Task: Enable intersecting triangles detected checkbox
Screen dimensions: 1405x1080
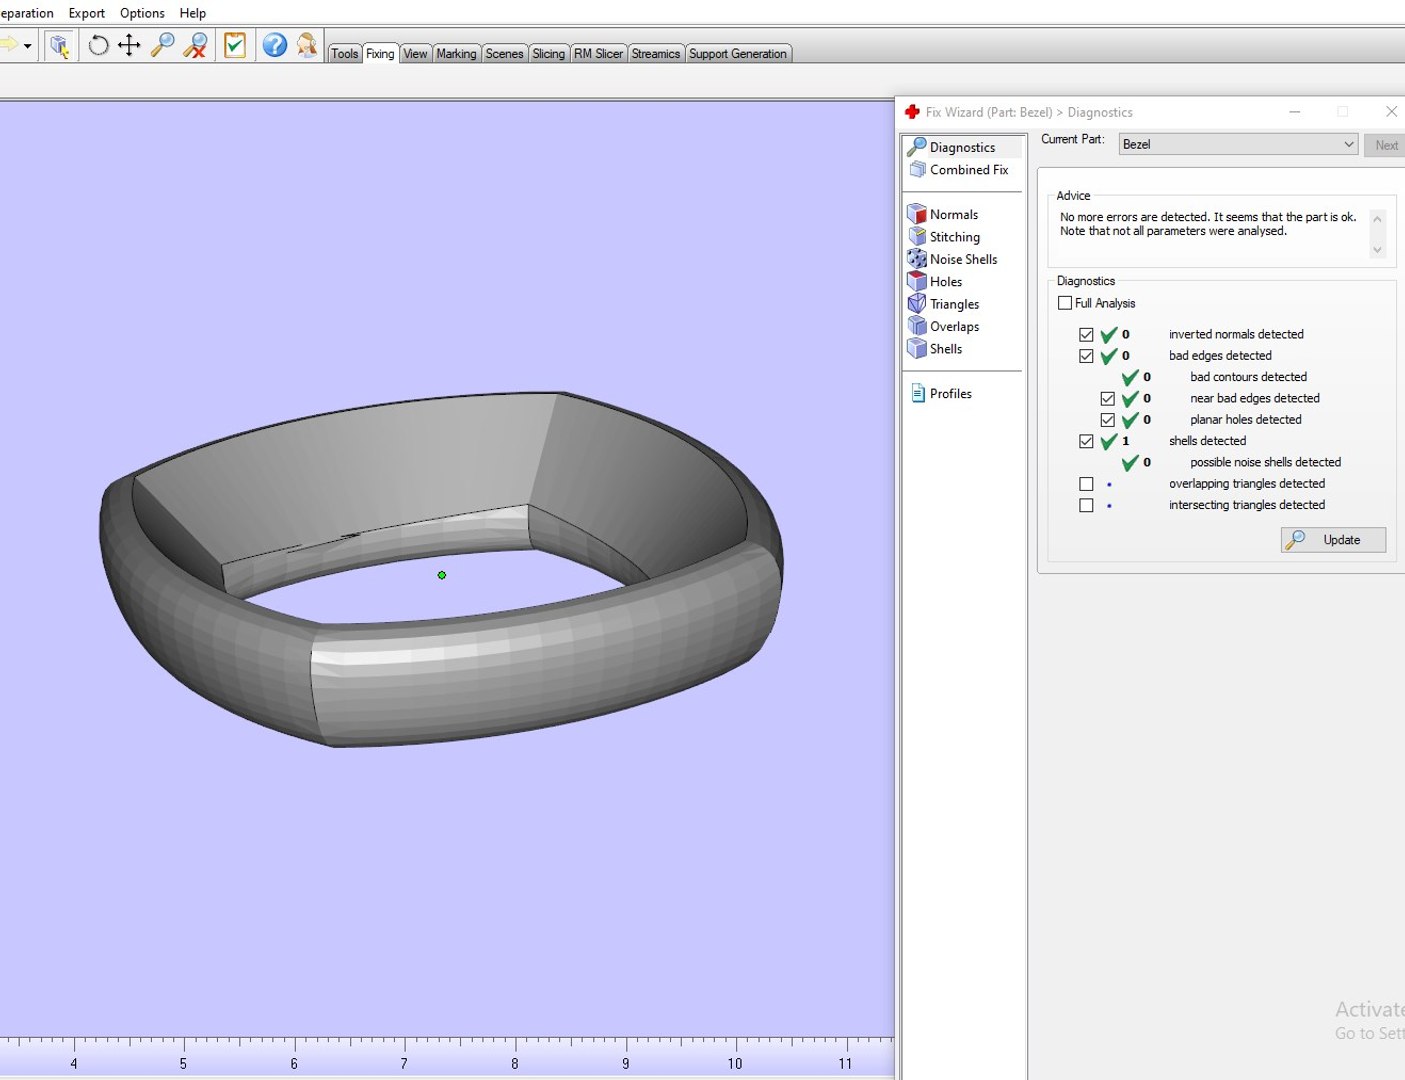Action: tap(1086, 506)
